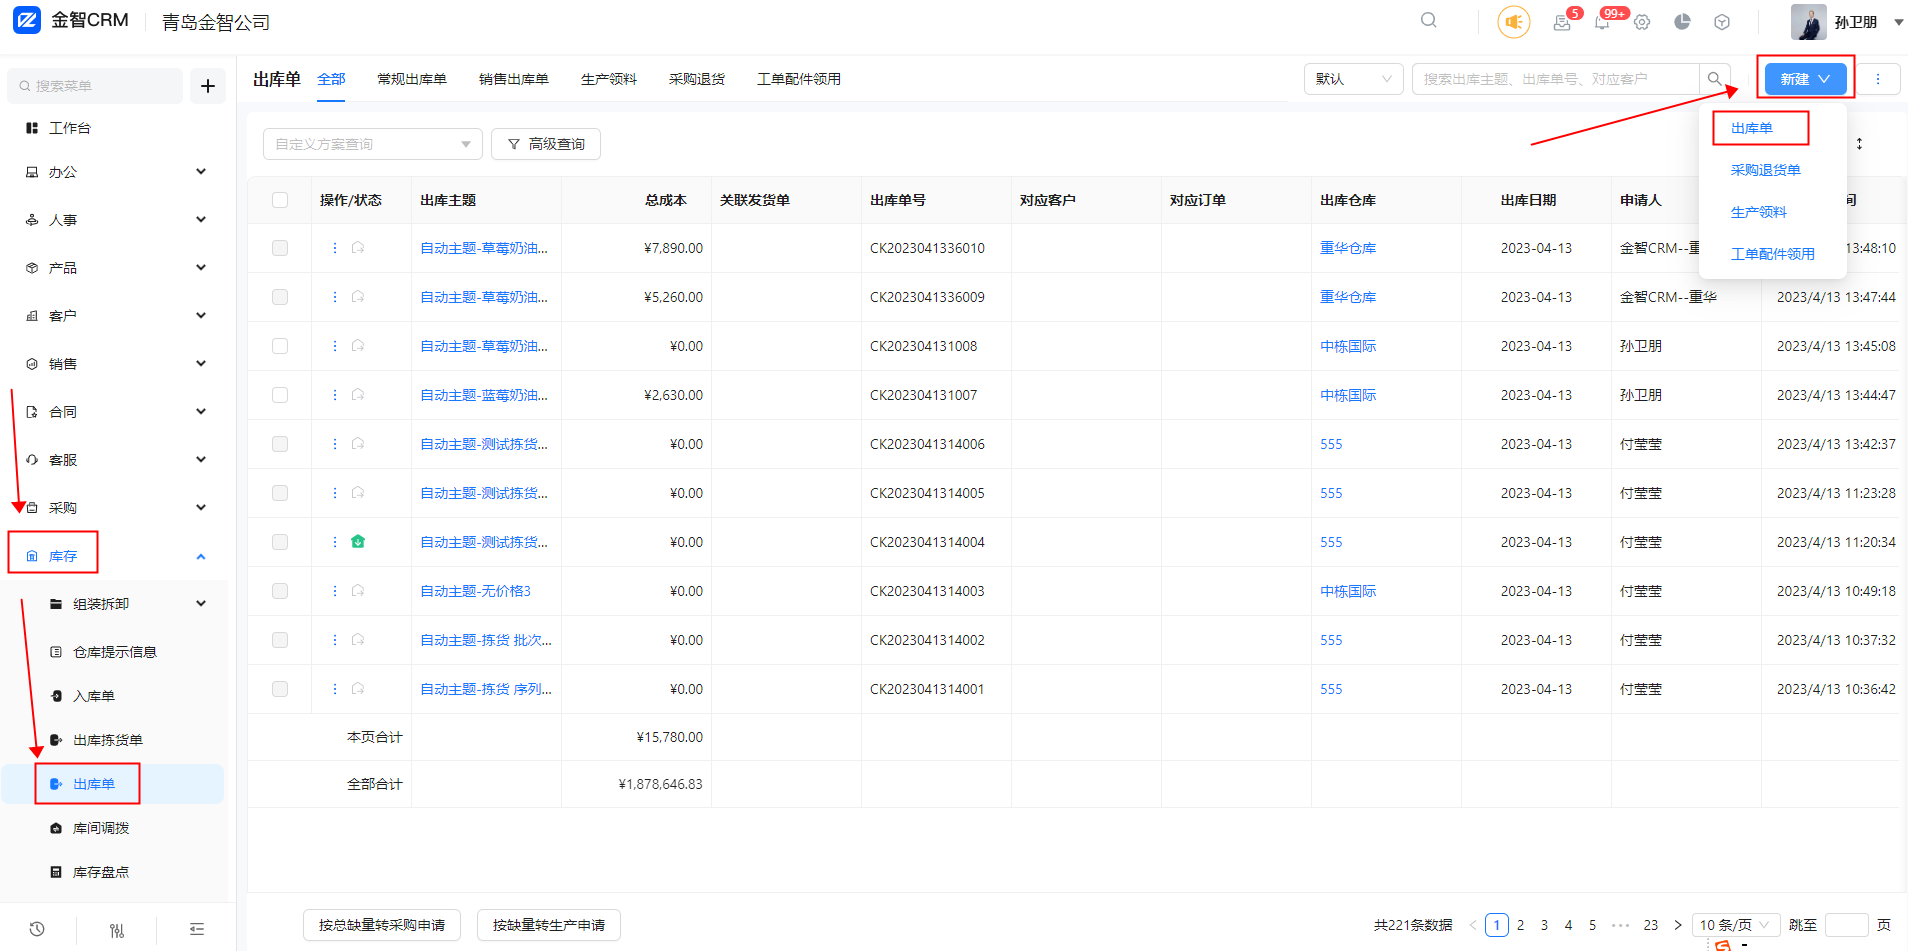
Task: Check the row CK202304131007 checkbox
Action: pos(280,395)
